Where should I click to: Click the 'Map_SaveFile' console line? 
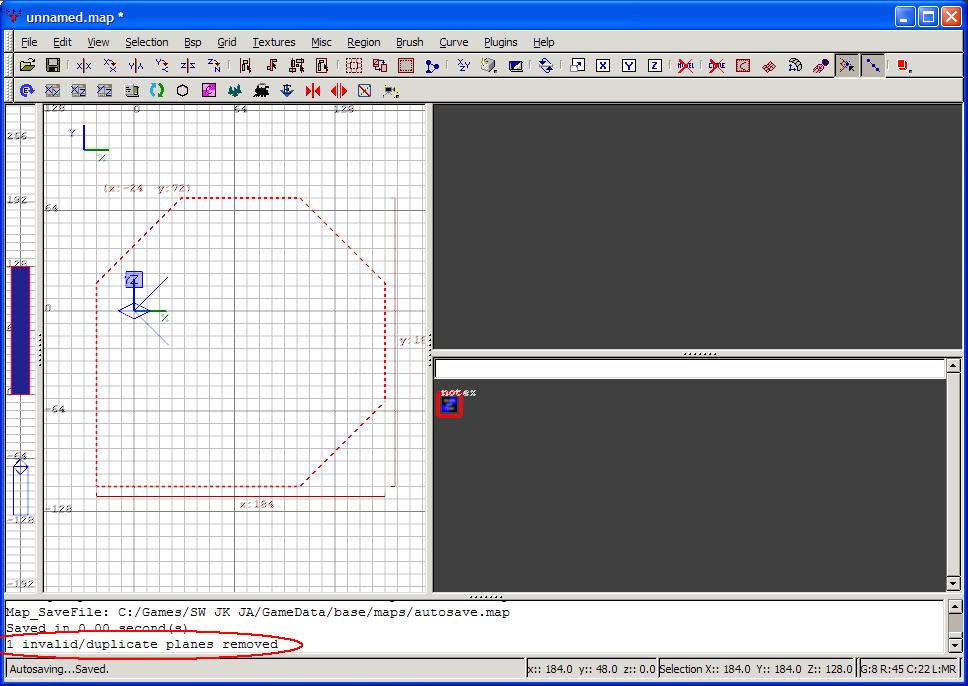click(258, 613)
